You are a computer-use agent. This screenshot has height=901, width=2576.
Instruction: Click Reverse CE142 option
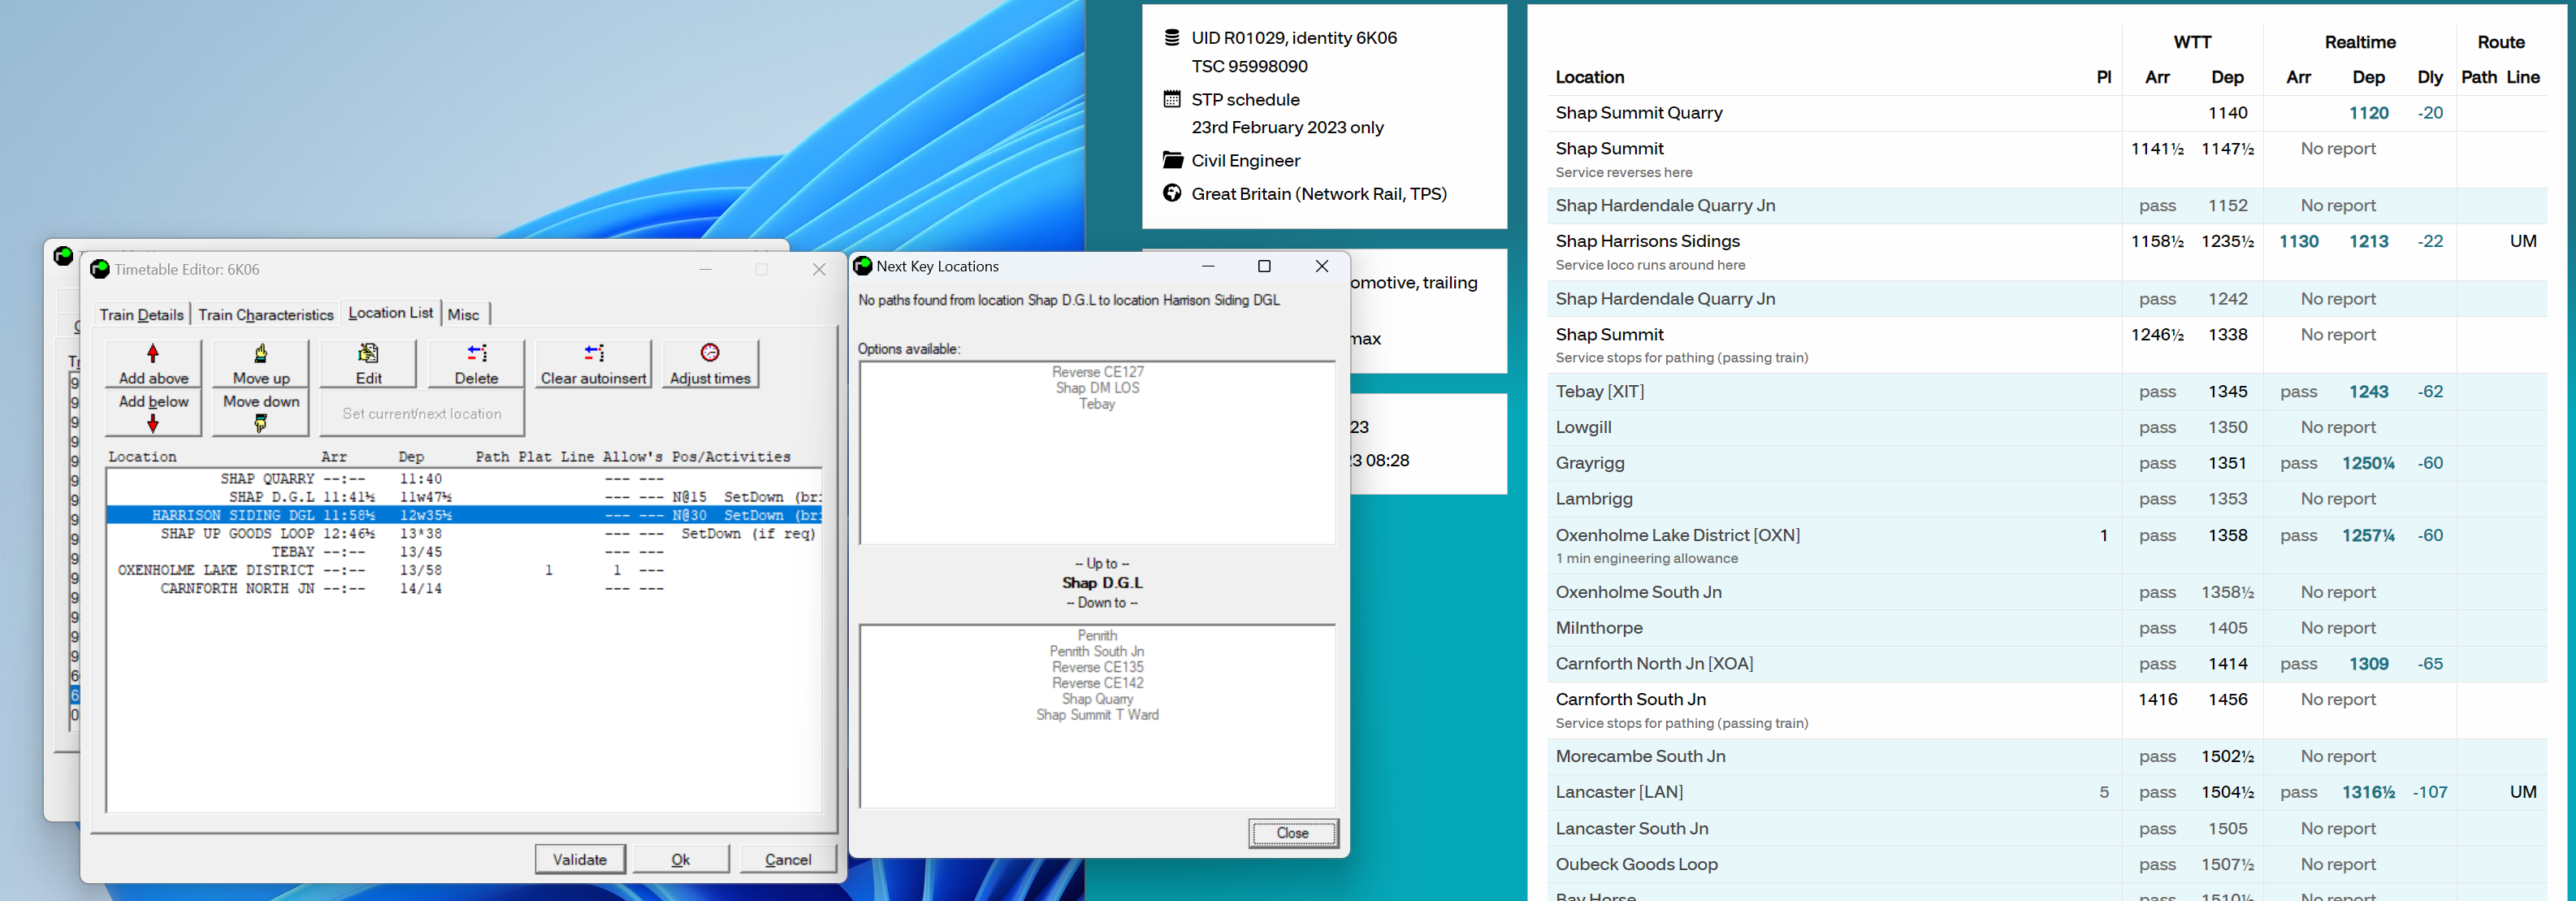pyautogui.click(x=1097, y=683)
